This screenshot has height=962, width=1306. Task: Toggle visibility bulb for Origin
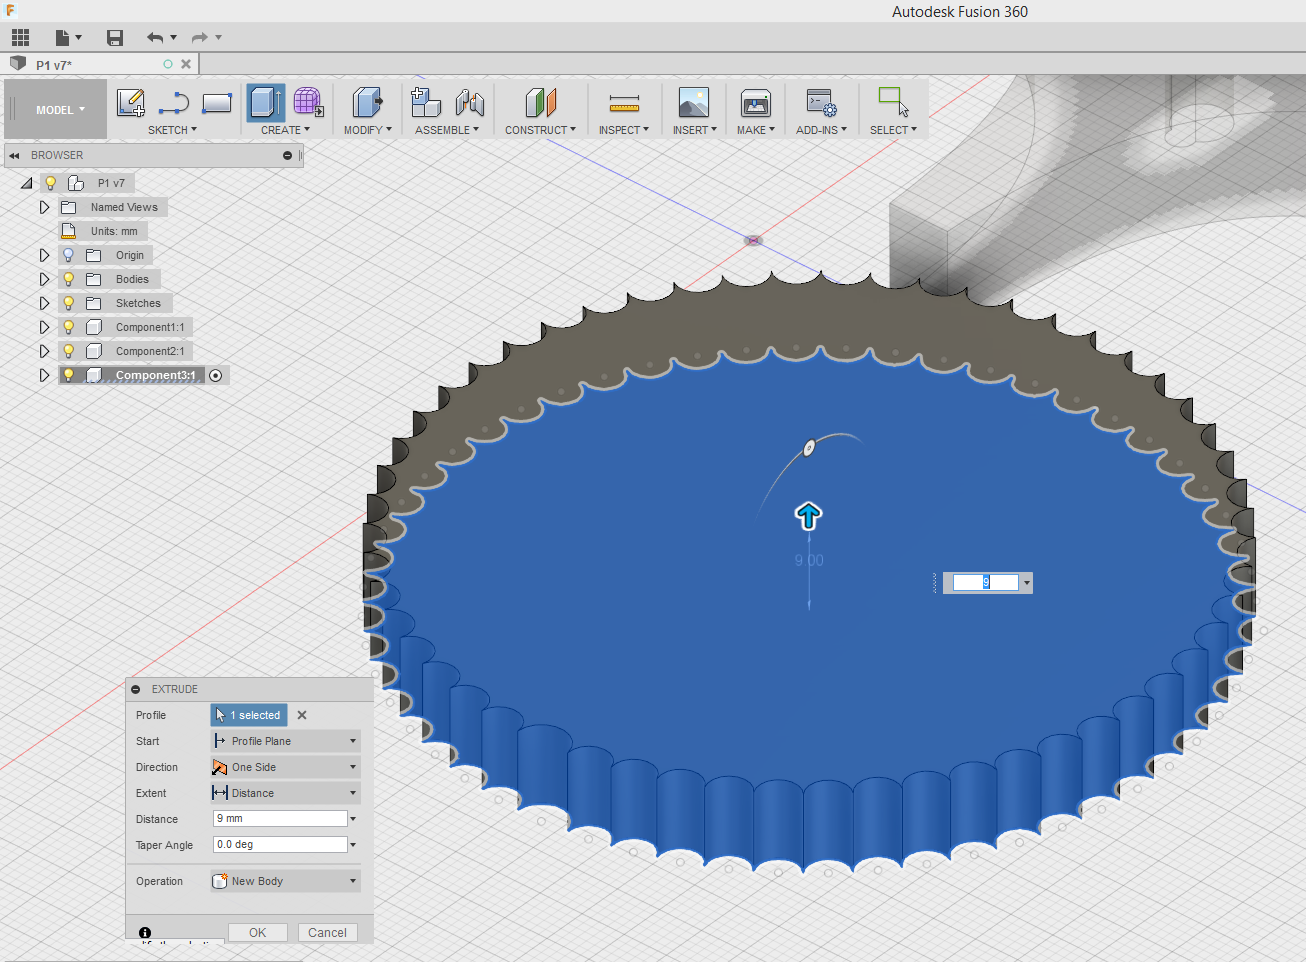68,255
